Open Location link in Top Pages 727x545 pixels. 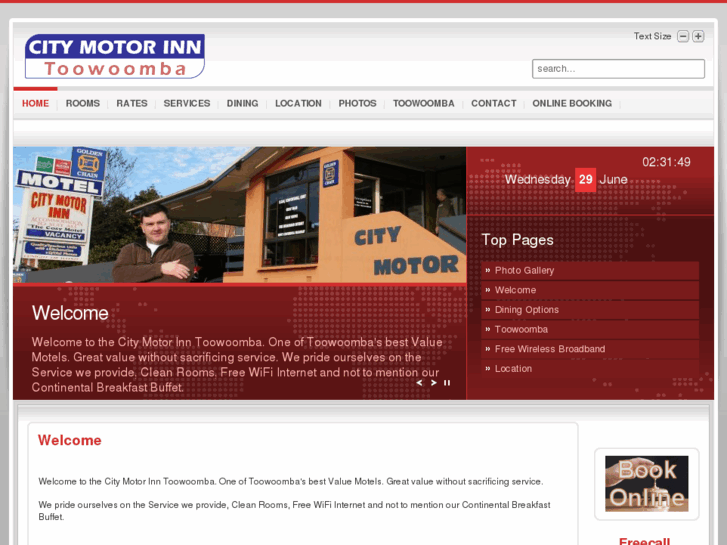[590, 369]
